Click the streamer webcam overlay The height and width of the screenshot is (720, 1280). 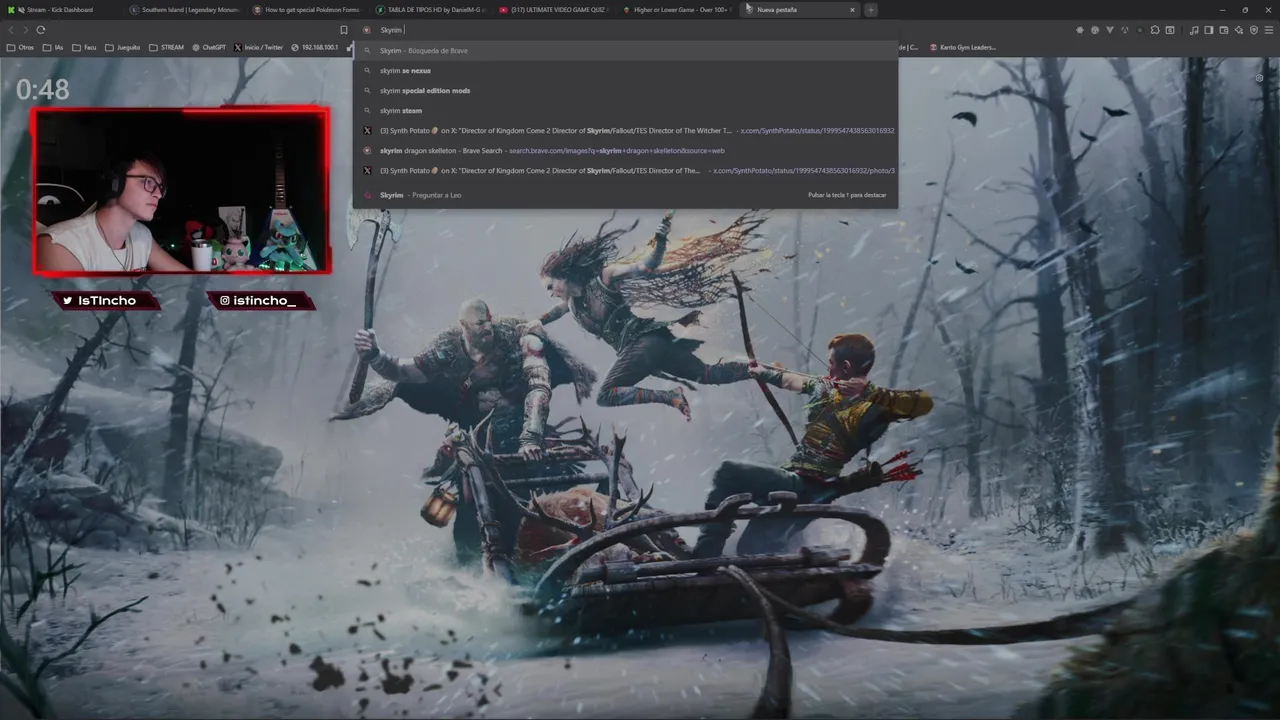(181, 191)
